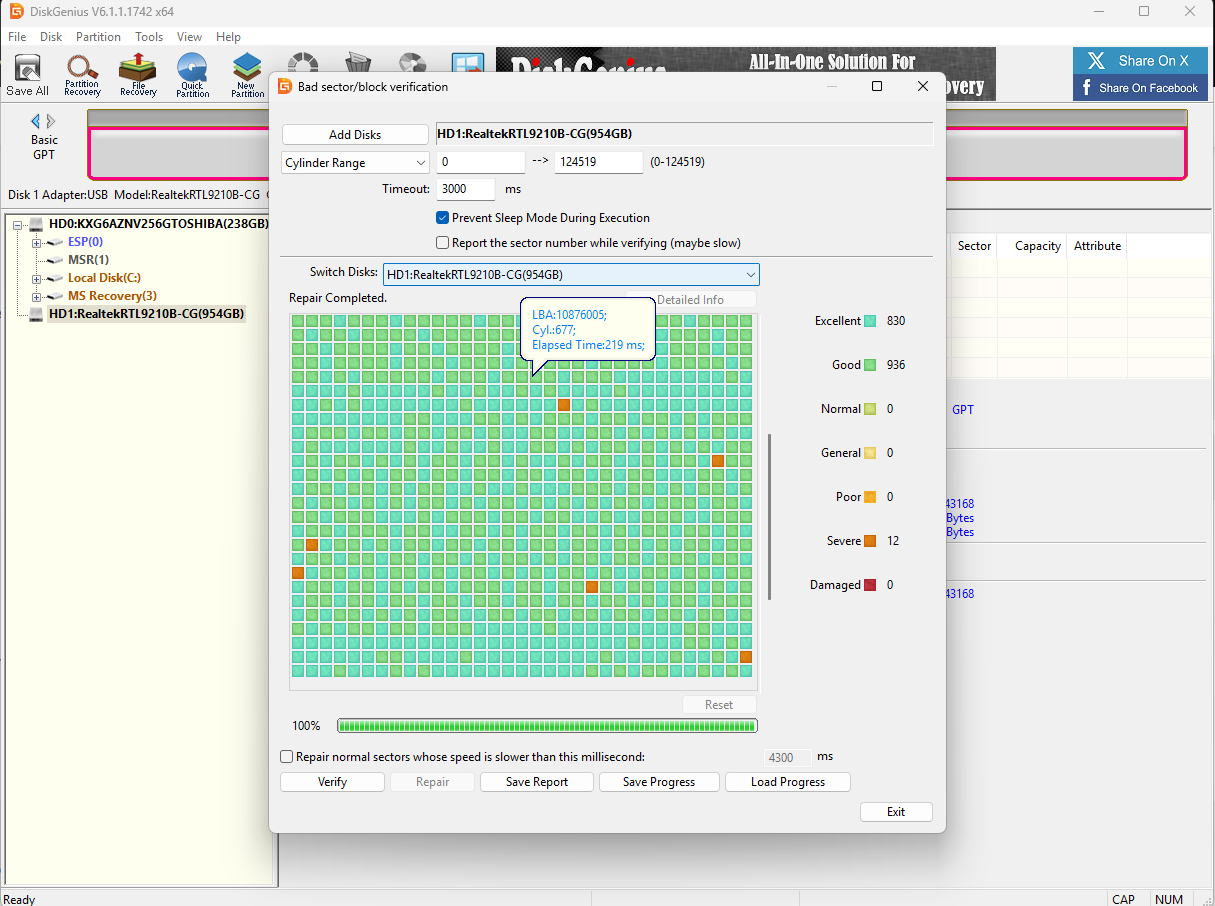Viewport: 1215px width, 906px height.
Task: Click the Save Report button
Action: (536, 782)
